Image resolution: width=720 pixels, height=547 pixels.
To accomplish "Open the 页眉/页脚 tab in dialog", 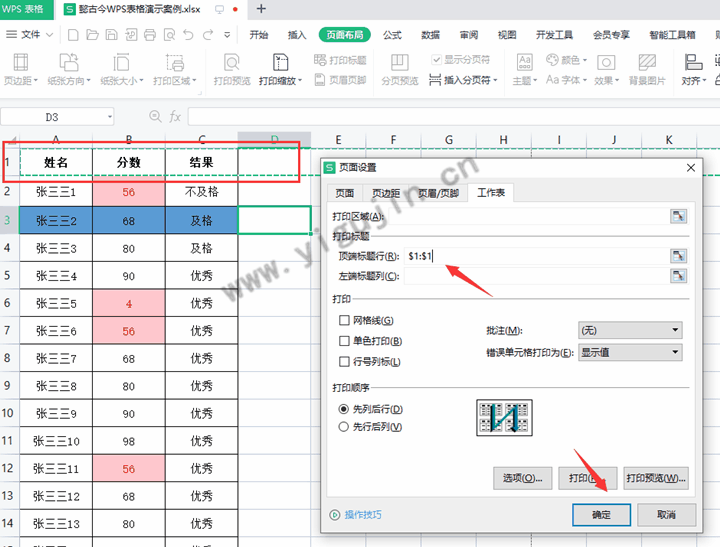I will coord(439,193).
